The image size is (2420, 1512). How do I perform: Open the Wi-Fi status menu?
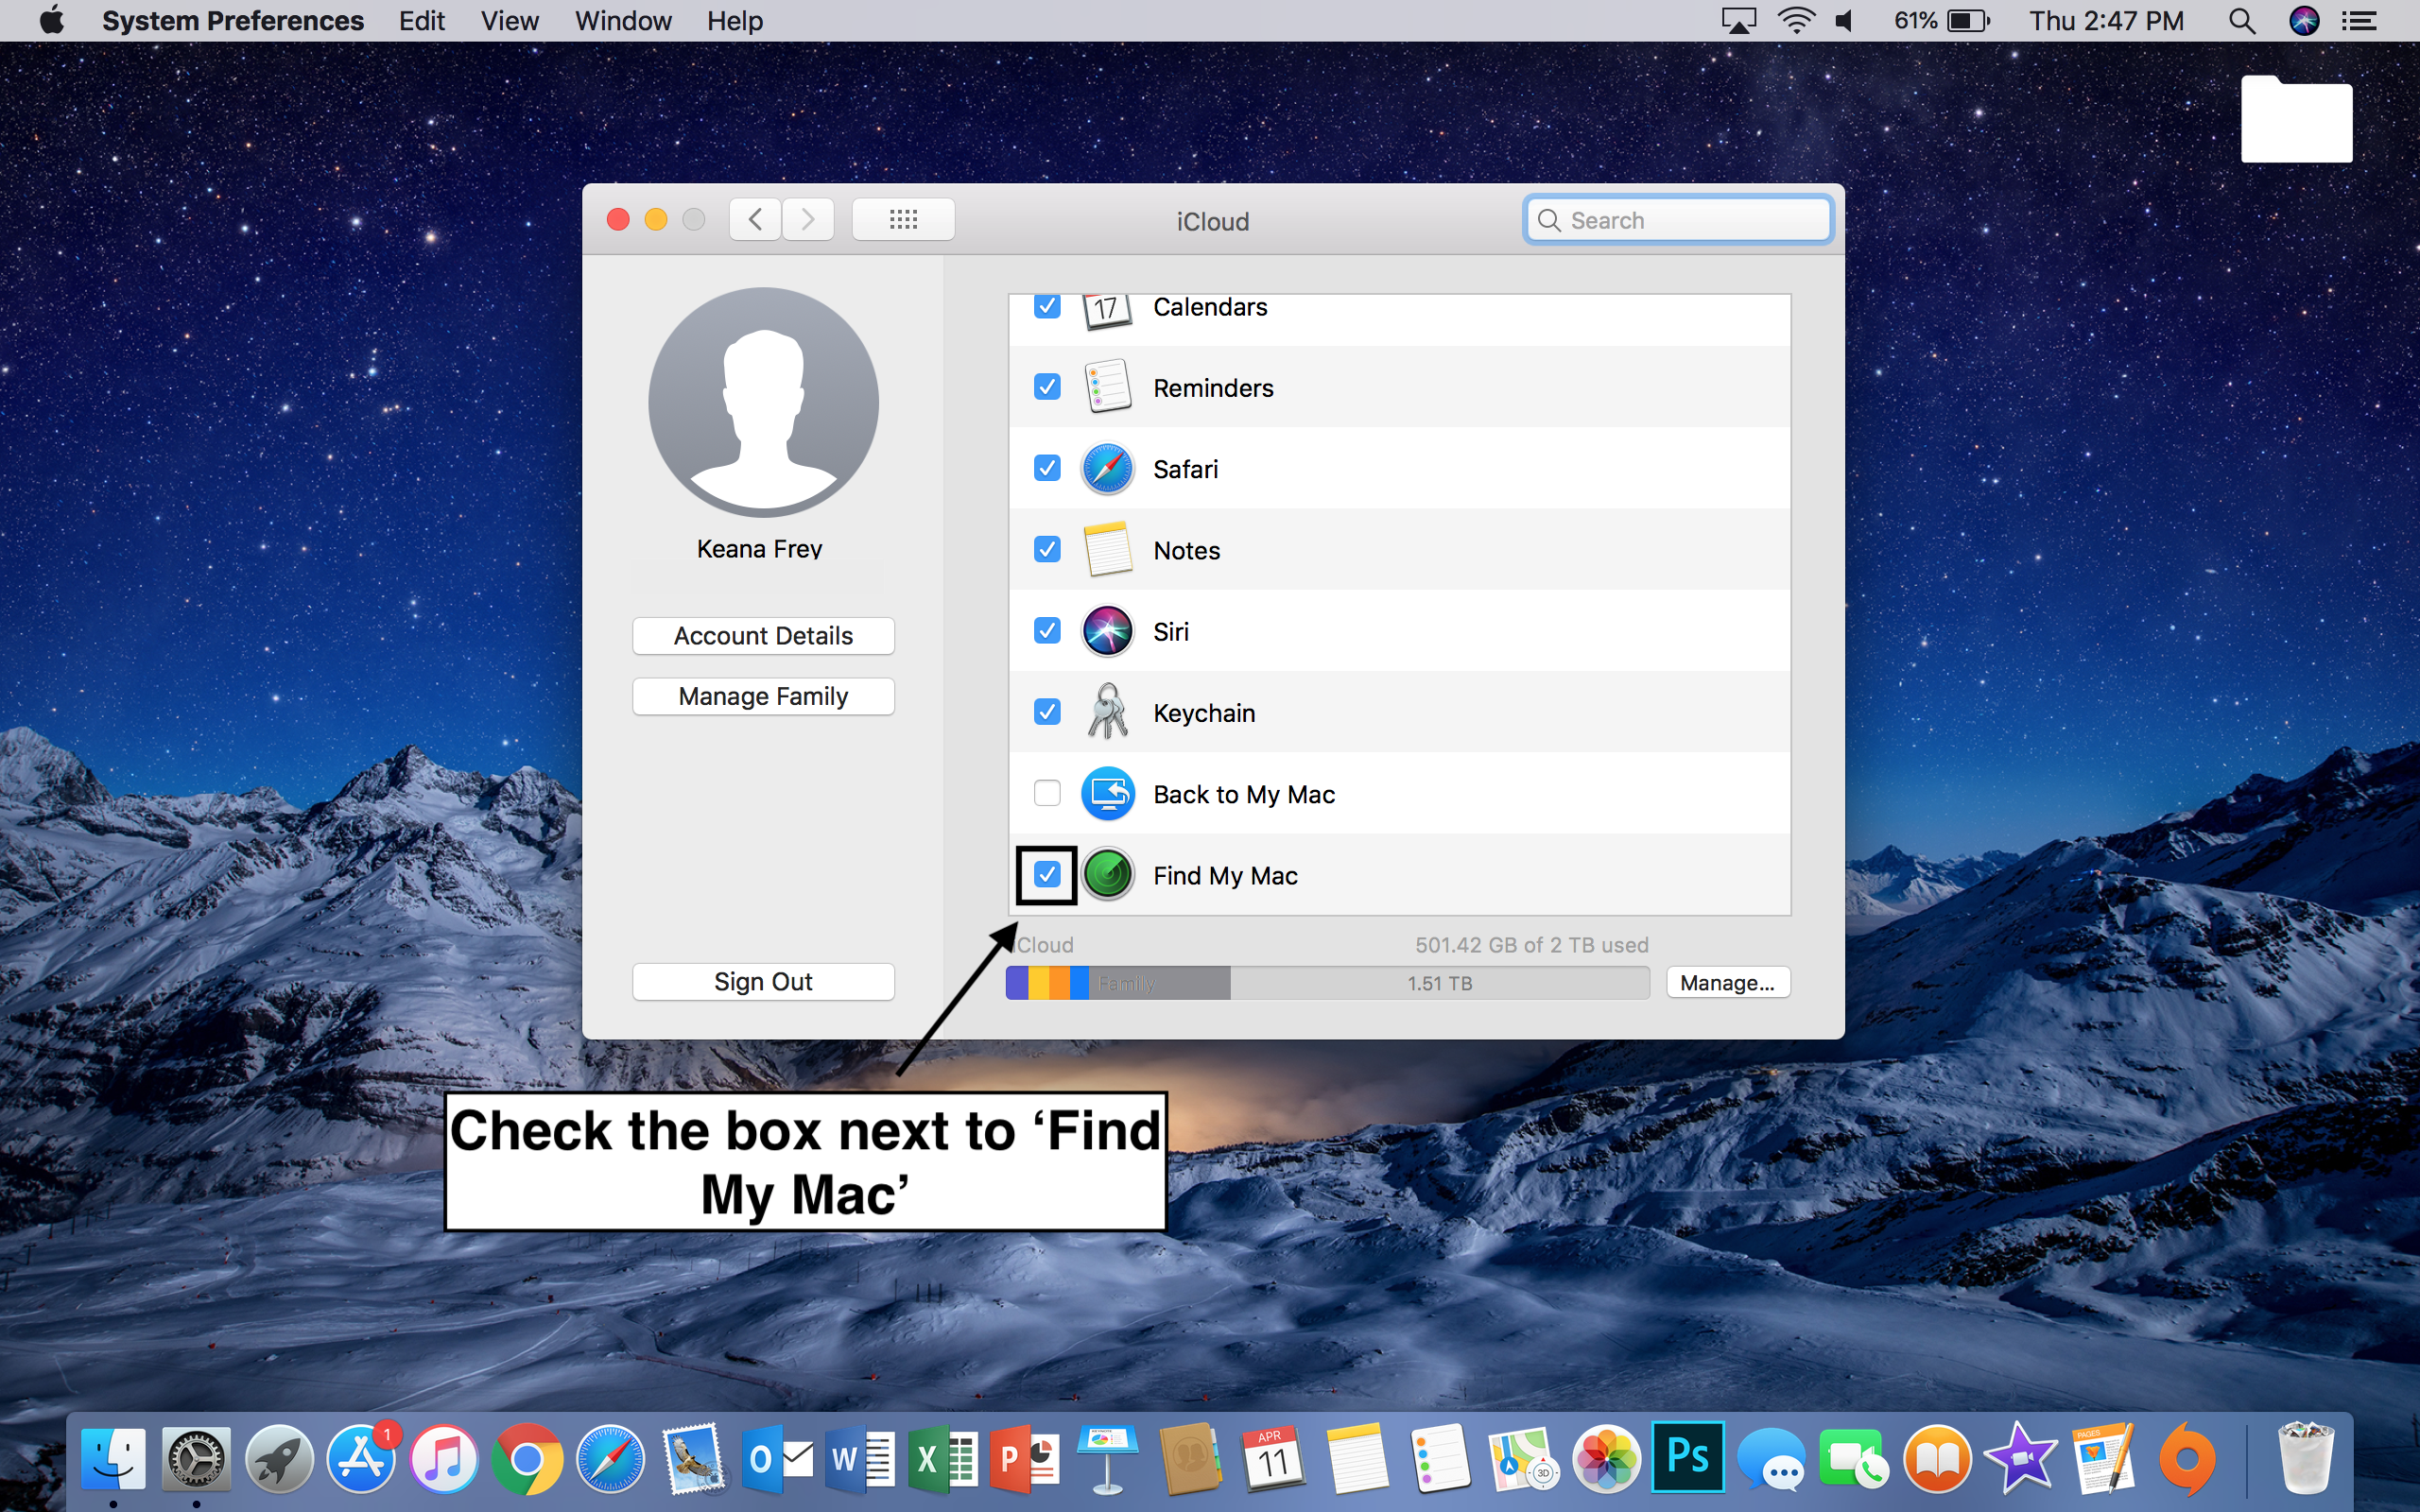click(x=1797, y=20)
